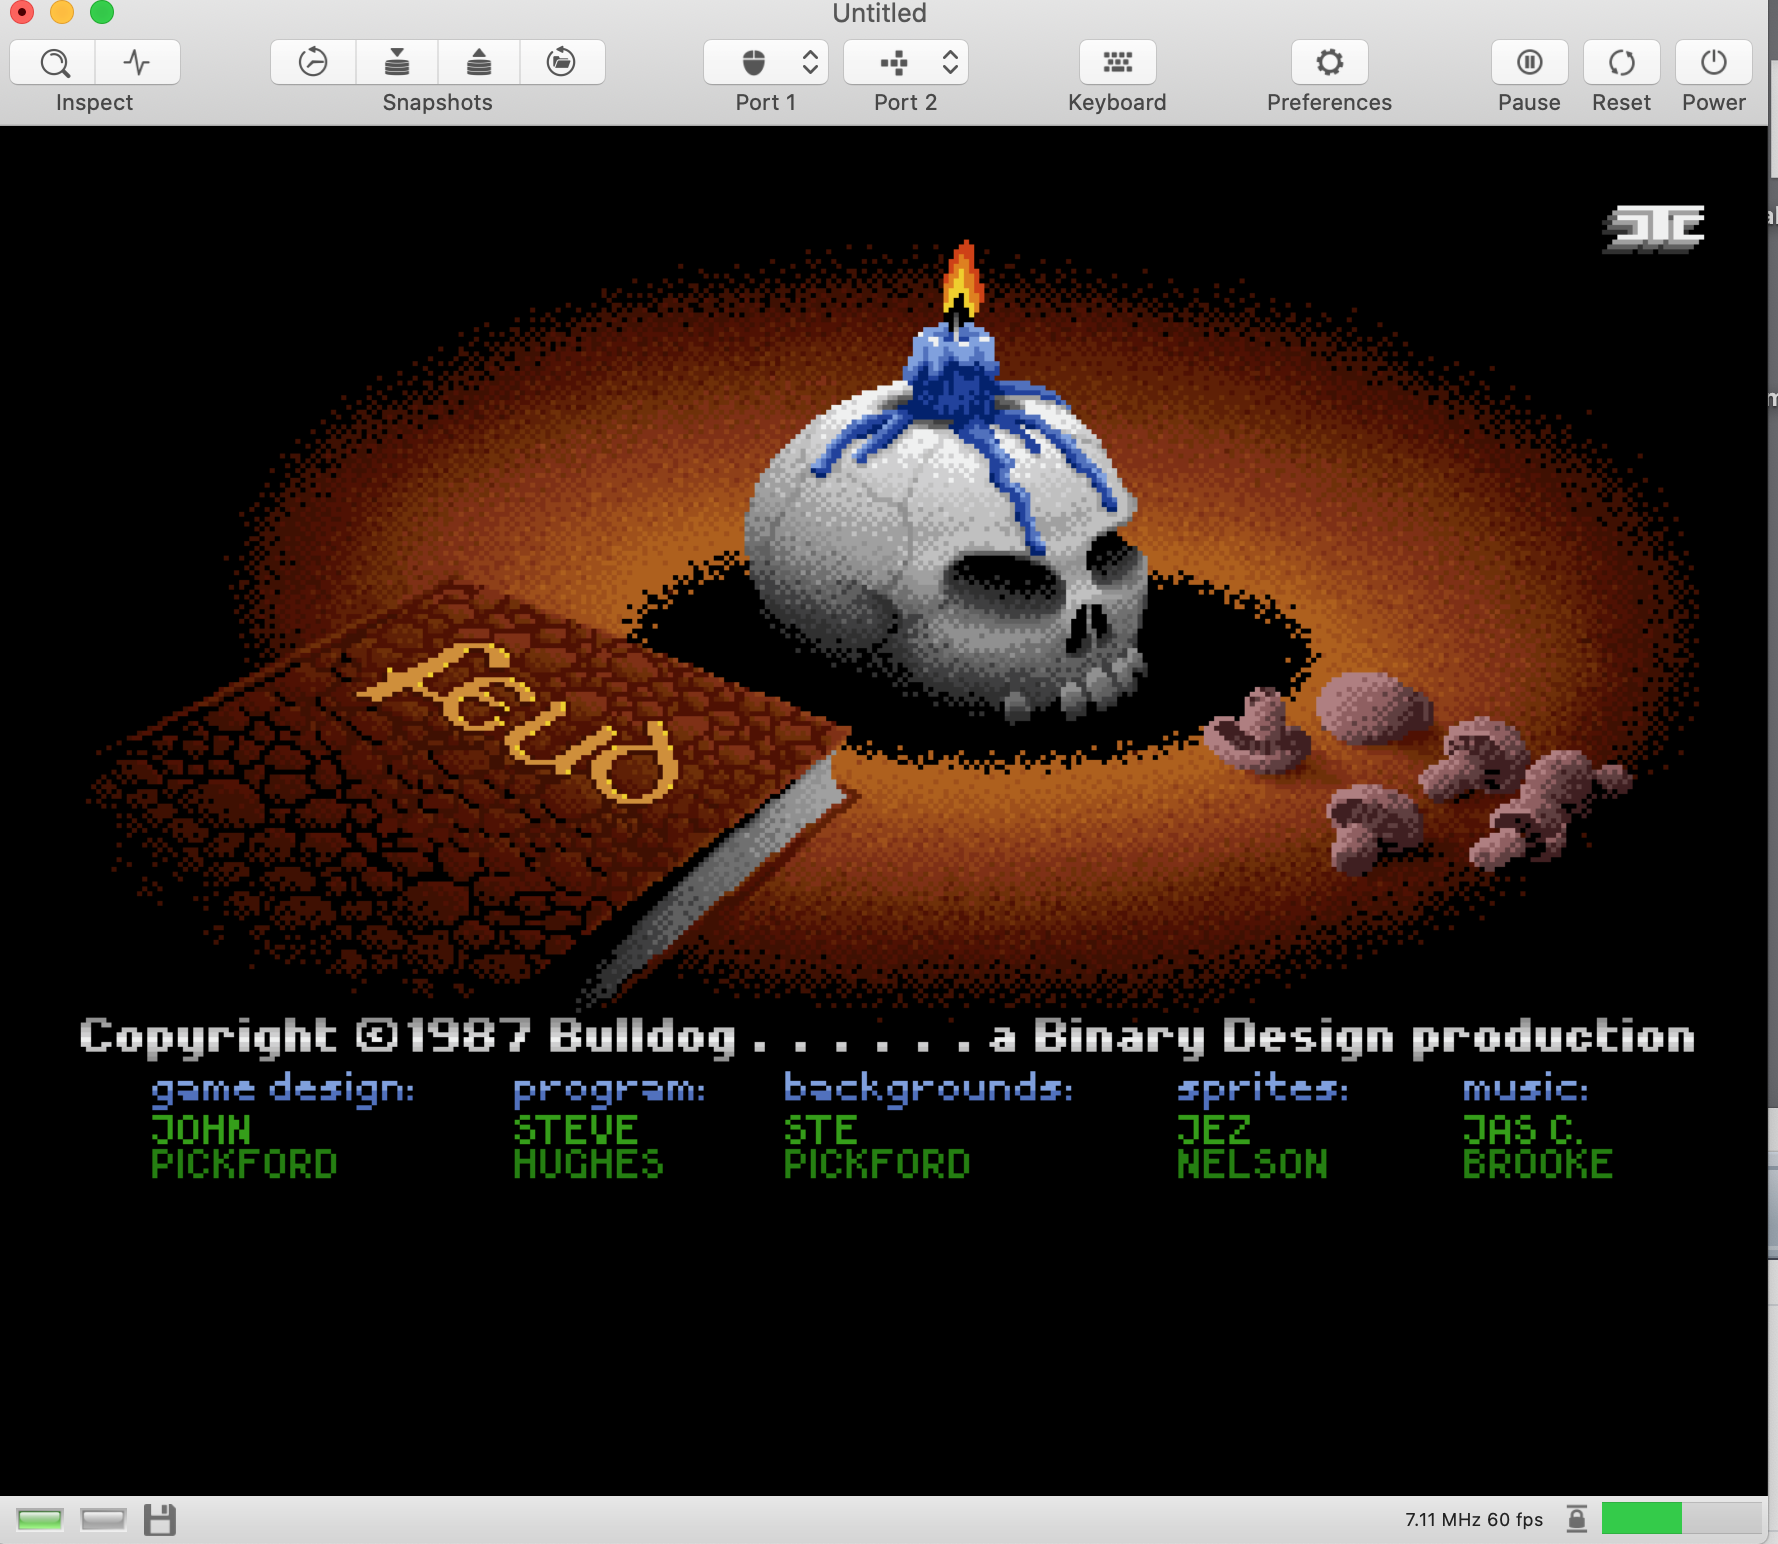Click the floppy disk icon in status bar
The width and height of the screenshot is (1778, 1544).
coord(160,1520)
